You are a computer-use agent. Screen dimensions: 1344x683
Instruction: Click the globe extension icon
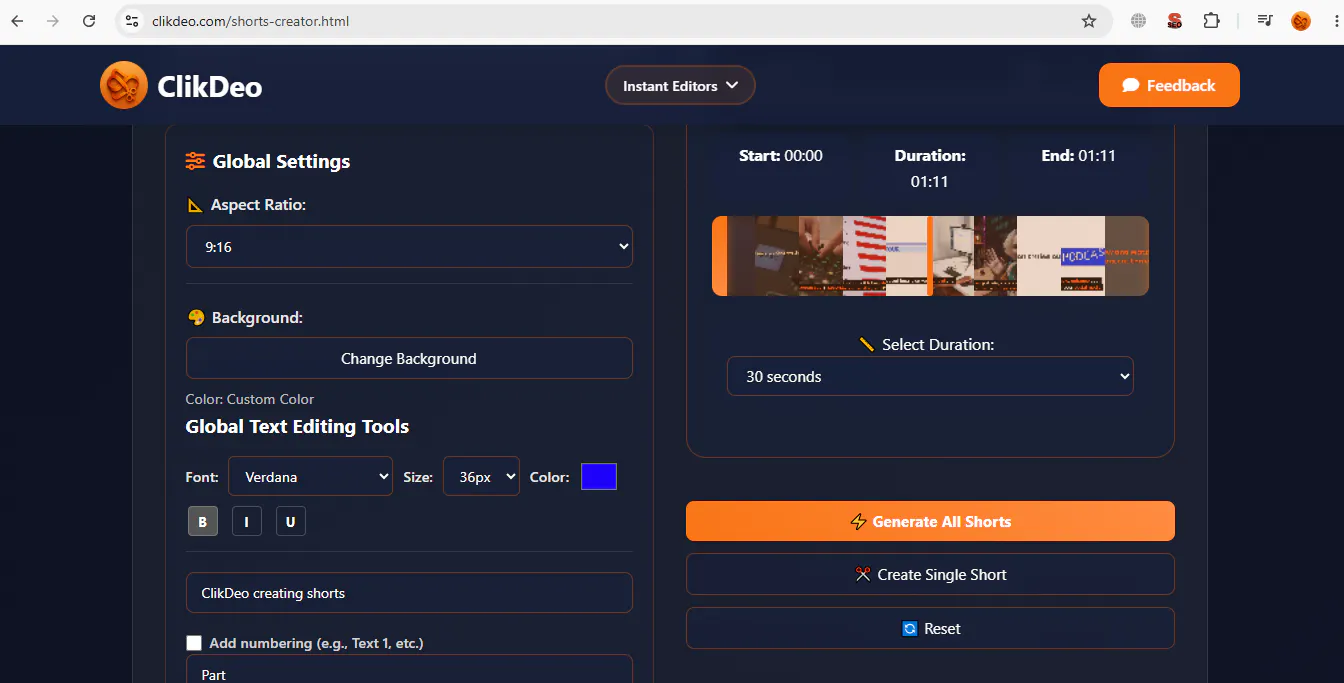coord(1139,21)
